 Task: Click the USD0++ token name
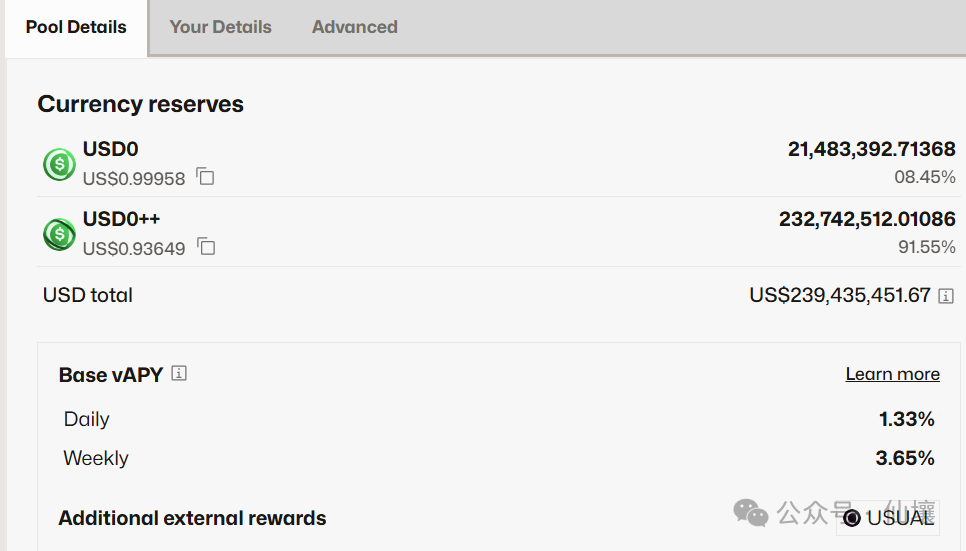(x=121, y=219)
